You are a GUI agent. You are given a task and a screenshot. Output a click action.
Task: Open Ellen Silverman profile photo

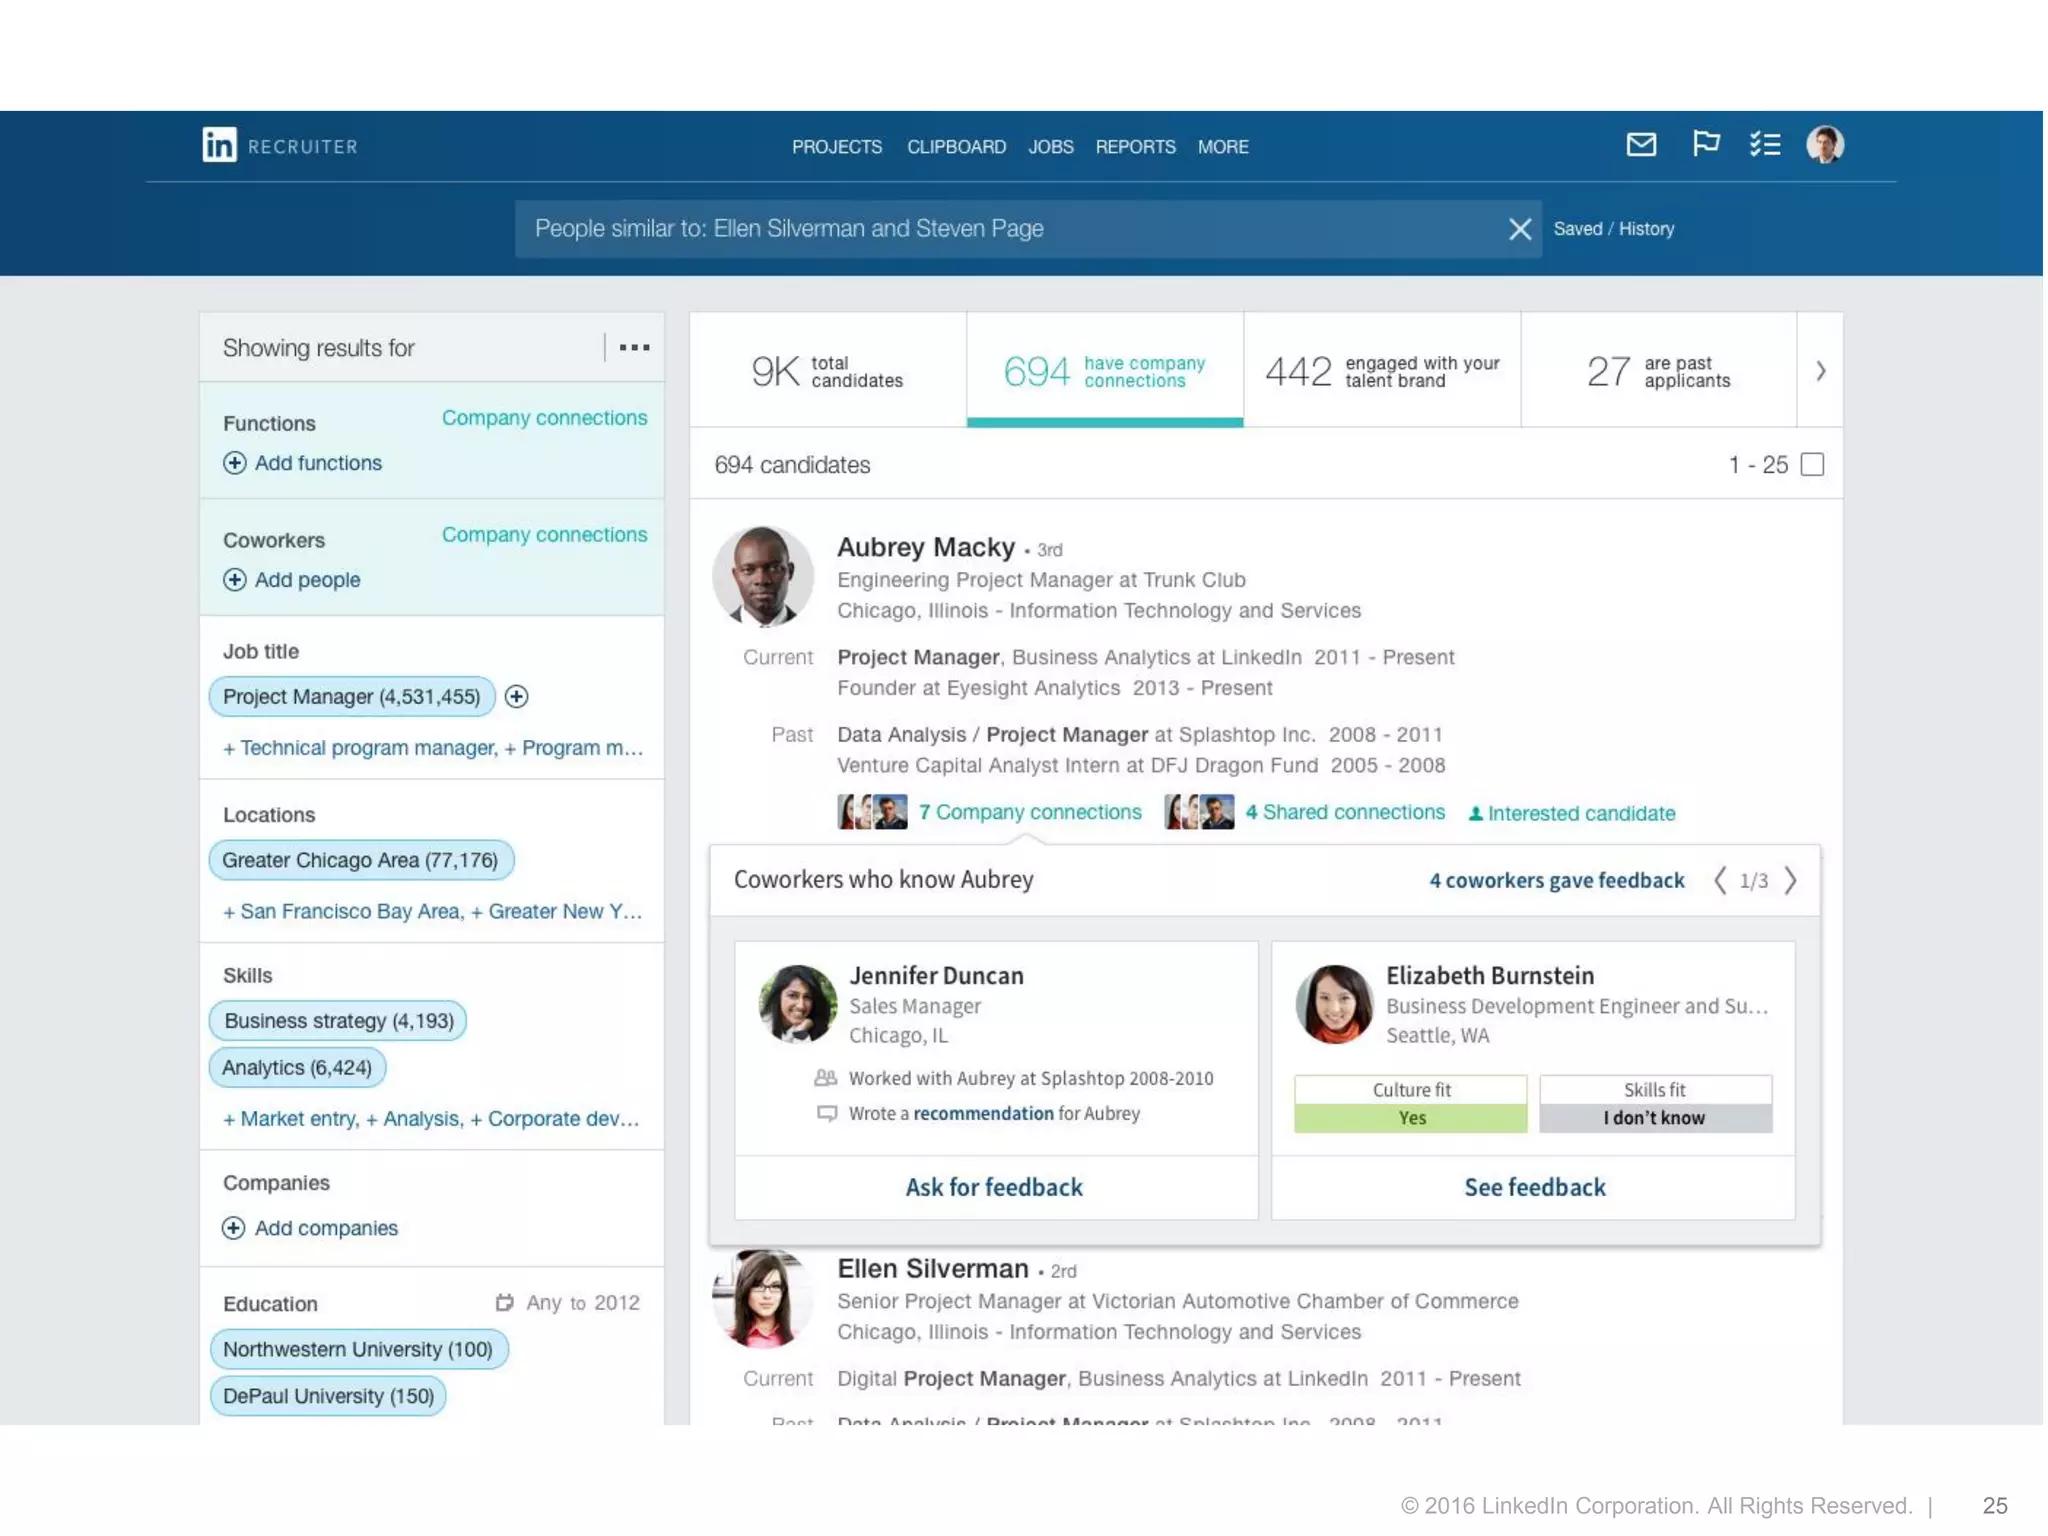pos(763,1298)
